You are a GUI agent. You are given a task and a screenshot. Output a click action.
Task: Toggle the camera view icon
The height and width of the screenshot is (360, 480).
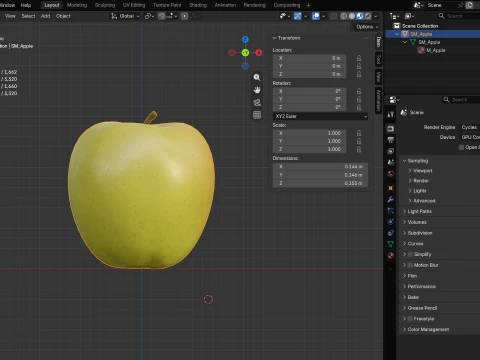click(257, 103)
